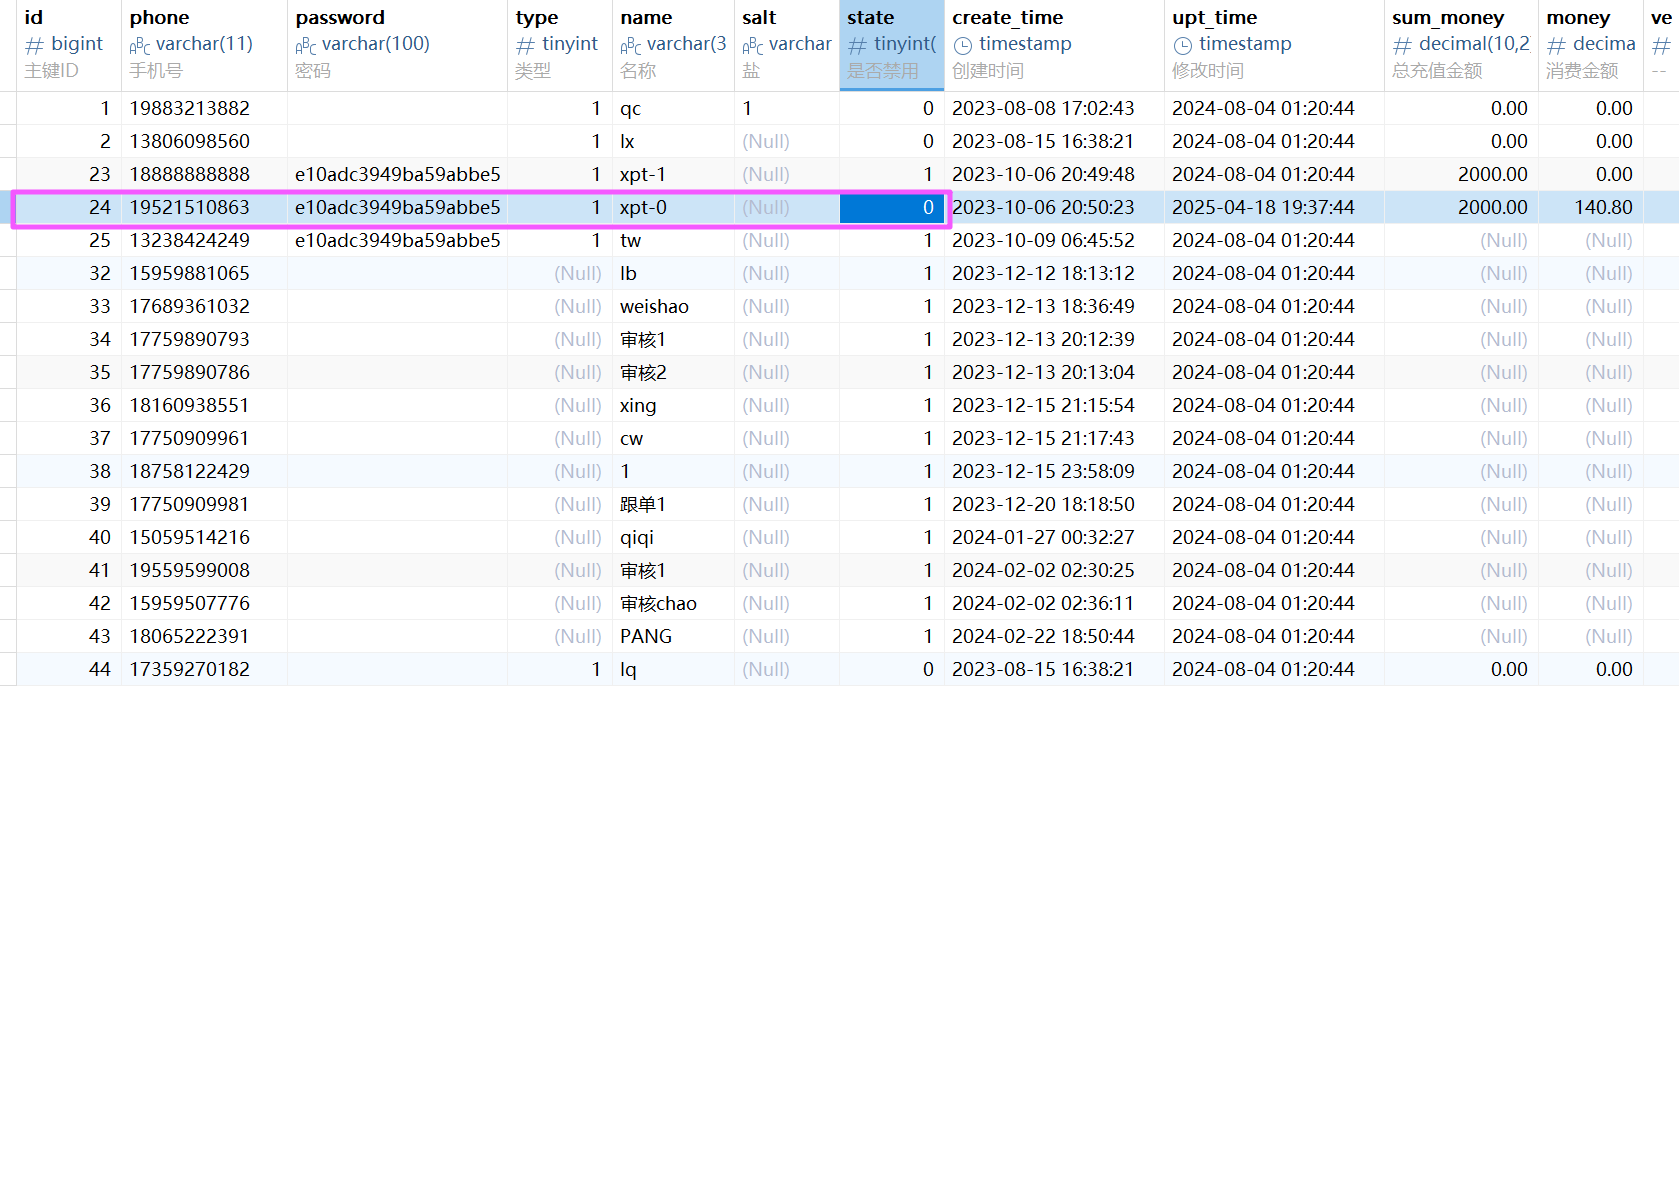Select money cell 140.80
1679x1190 pixels.
click(x=1591, y=207)
